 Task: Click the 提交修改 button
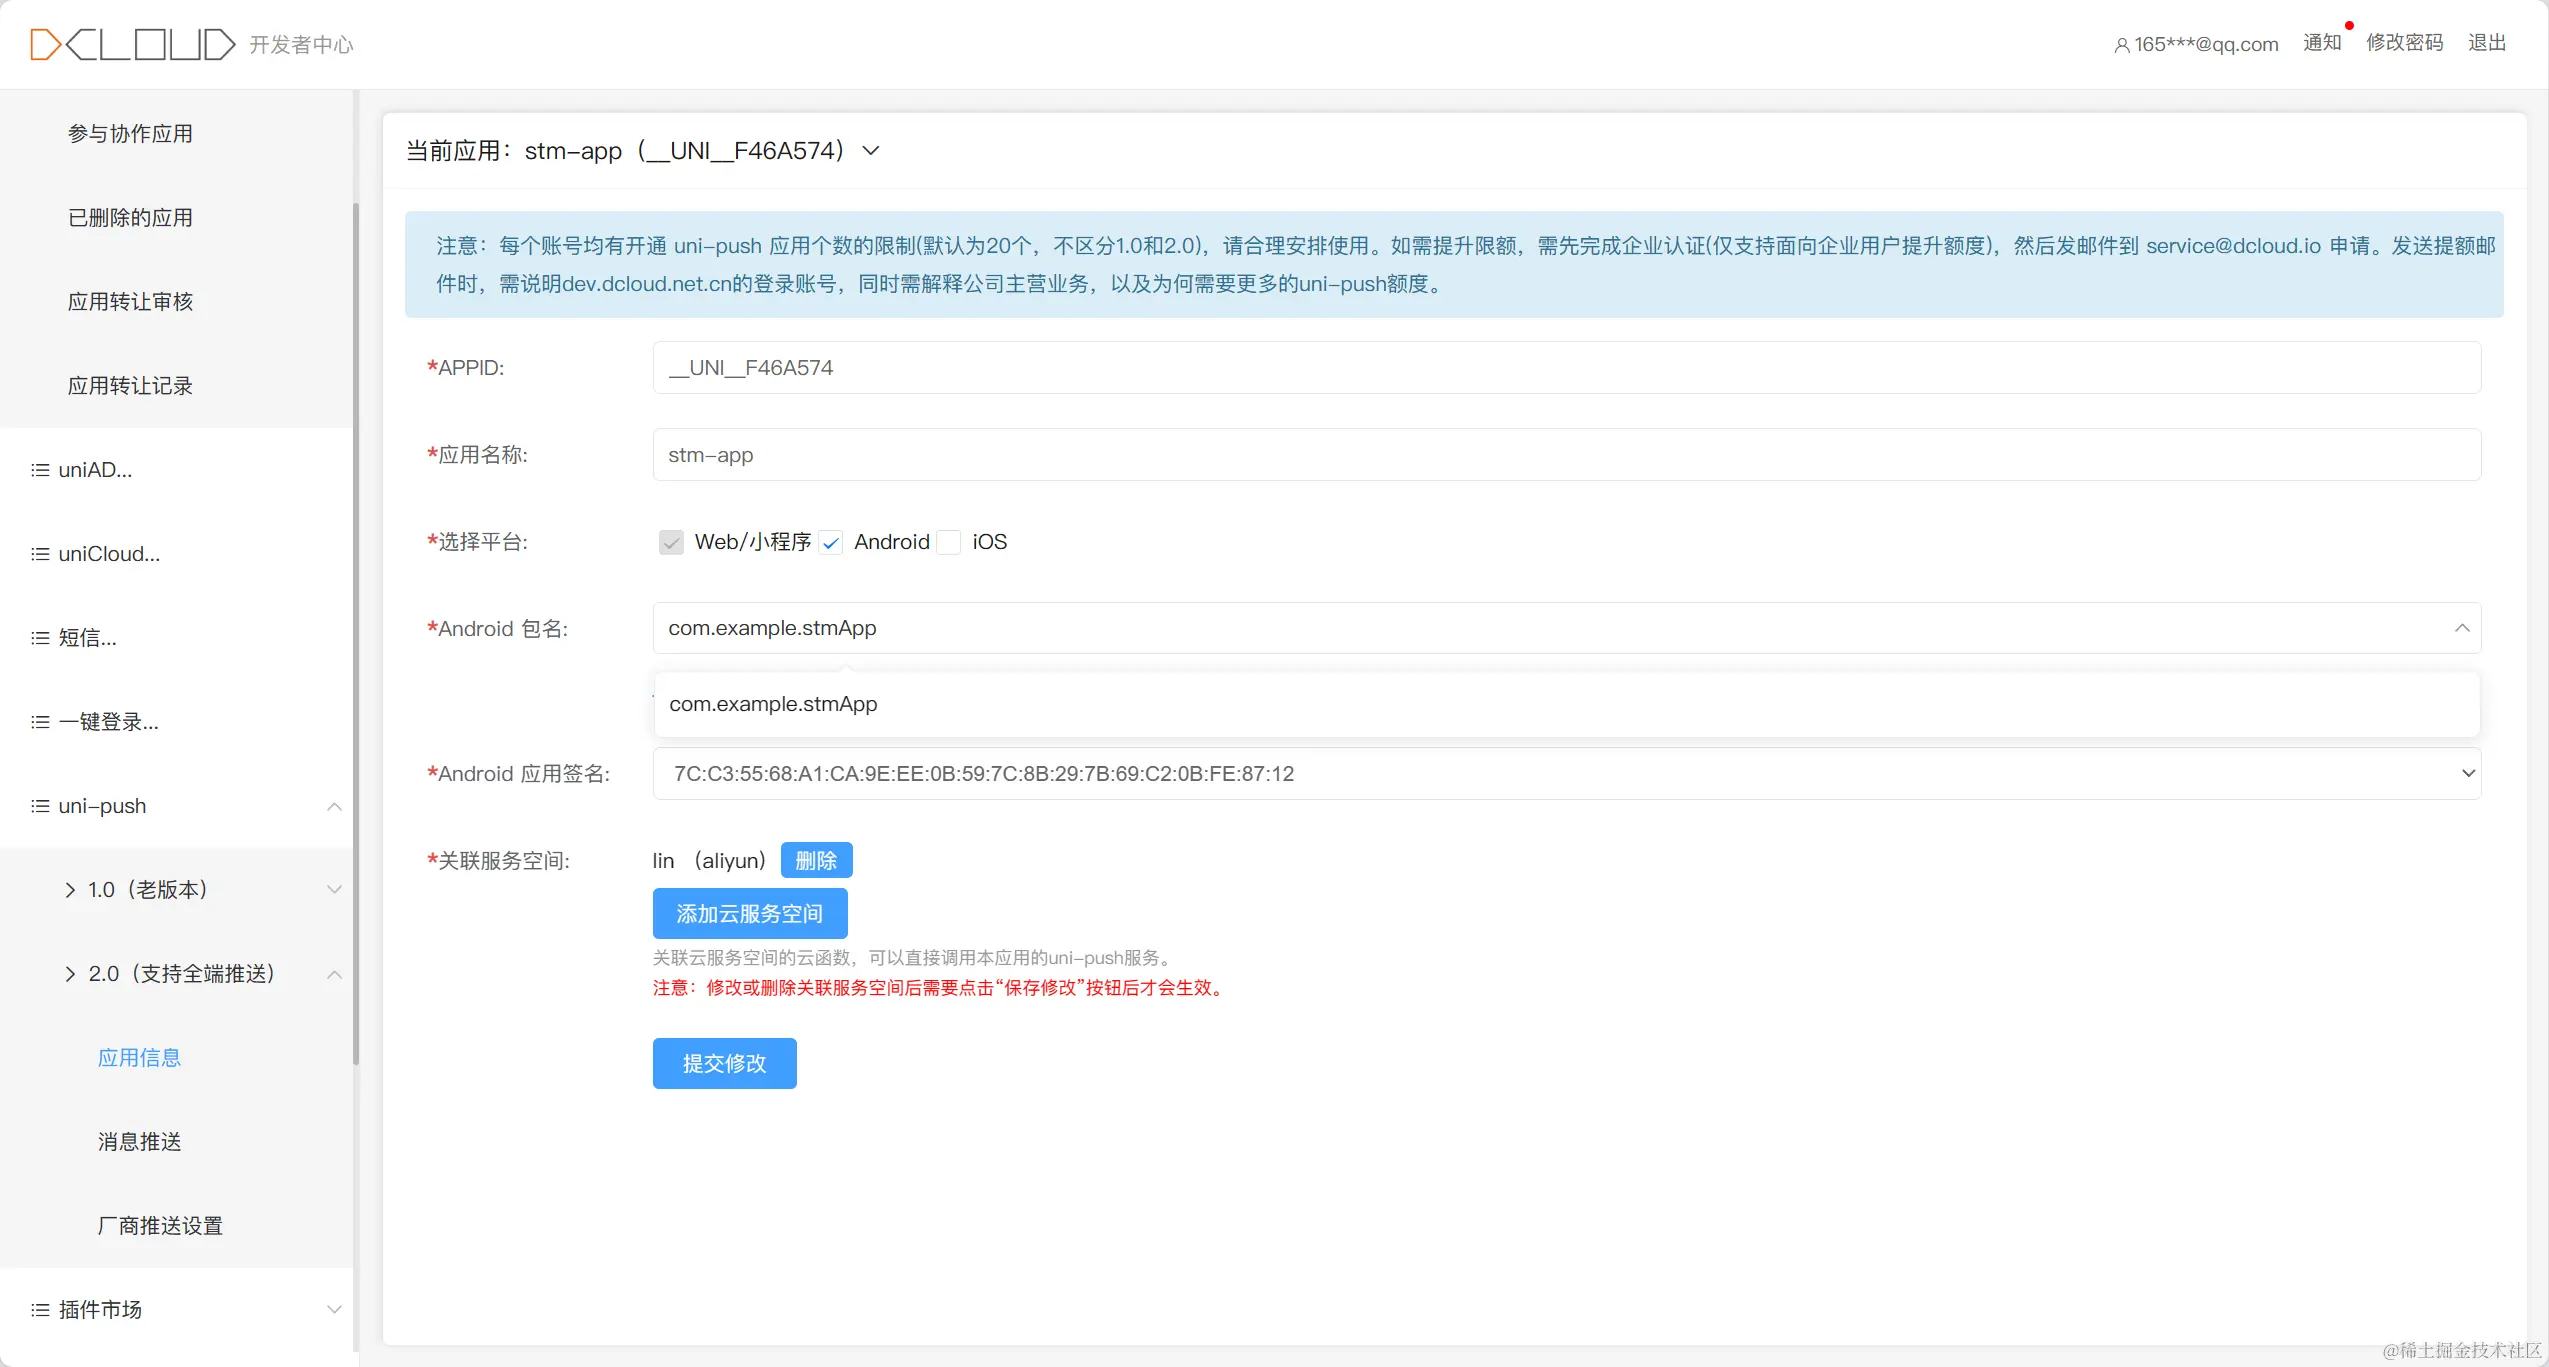click(724, 1063)
